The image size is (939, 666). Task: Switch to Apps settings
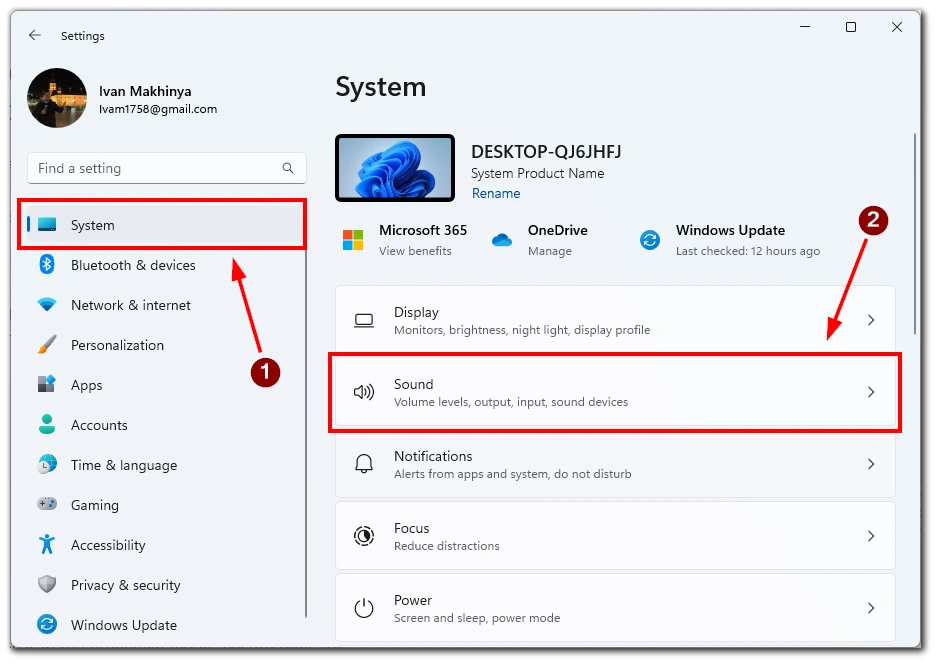click(163, 385)
